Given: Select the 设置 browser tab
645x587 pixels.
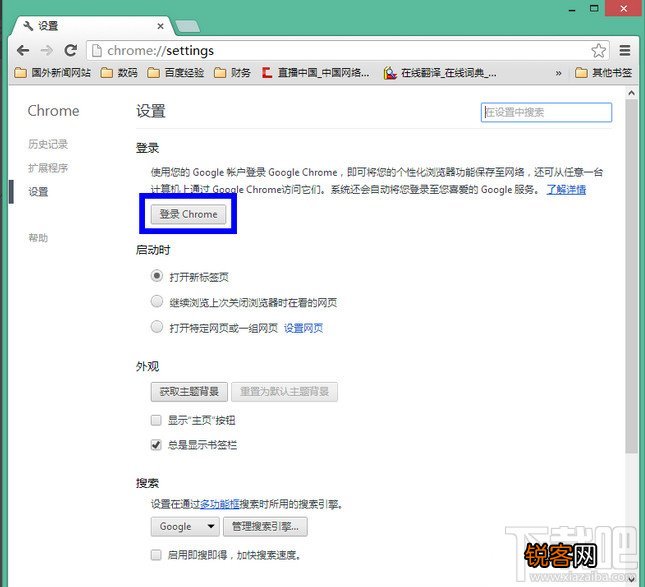Looking at the screenshot, I should click(90, 26).
